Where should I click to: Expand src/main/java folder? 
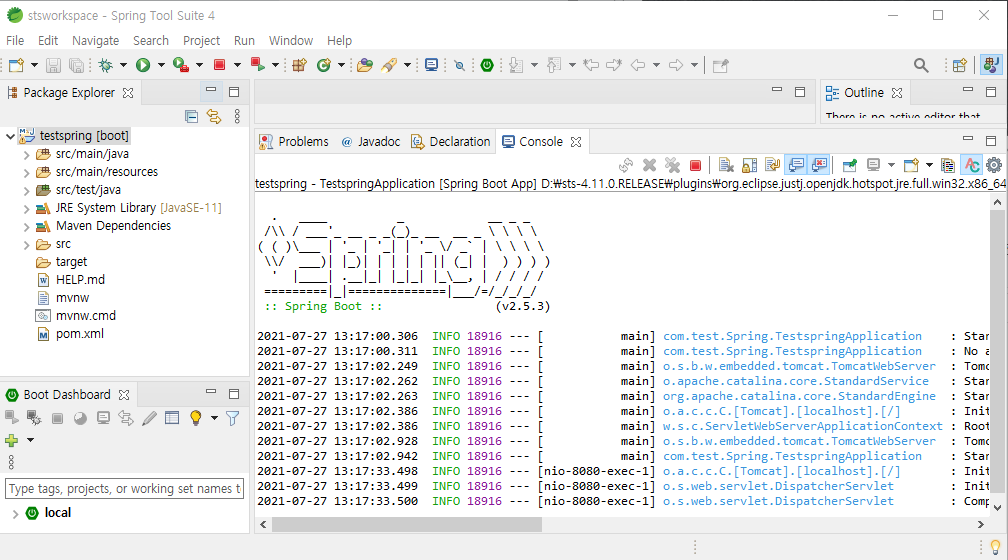tap(26, 154)
